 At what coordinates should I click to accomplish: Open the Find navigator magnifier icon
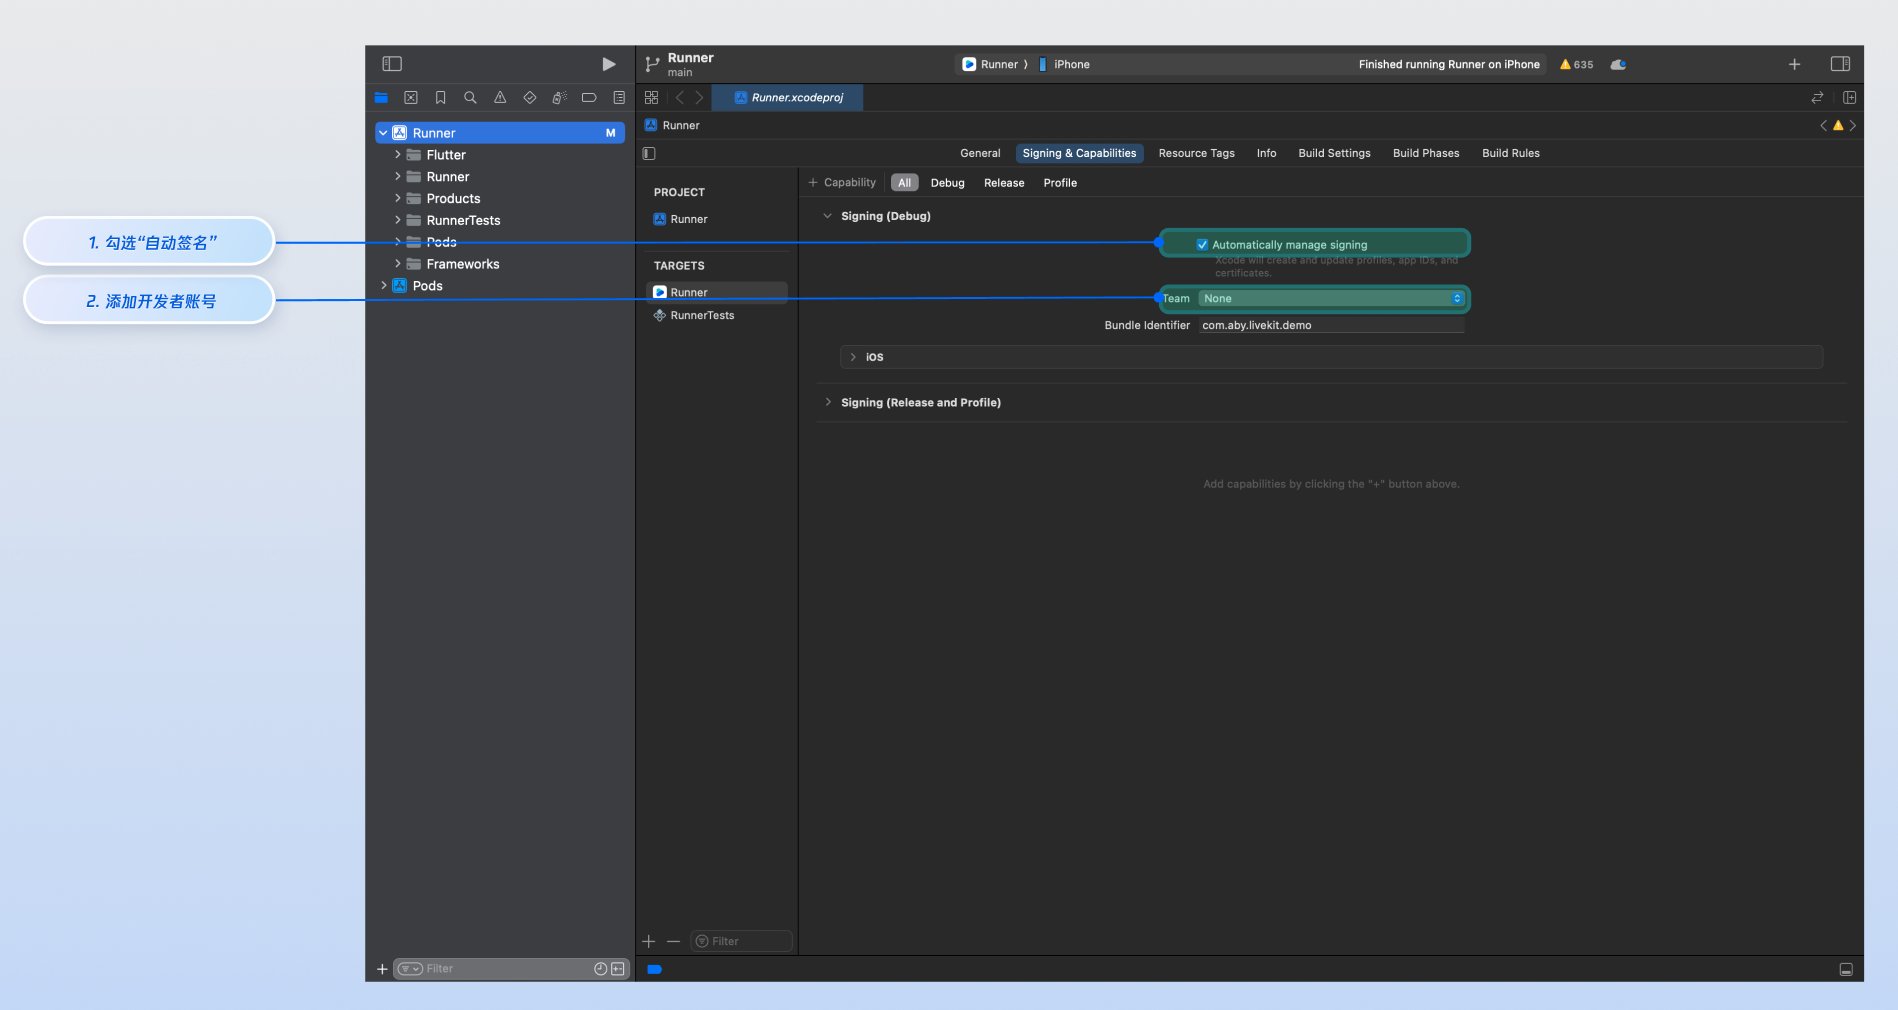click(470, 98)
